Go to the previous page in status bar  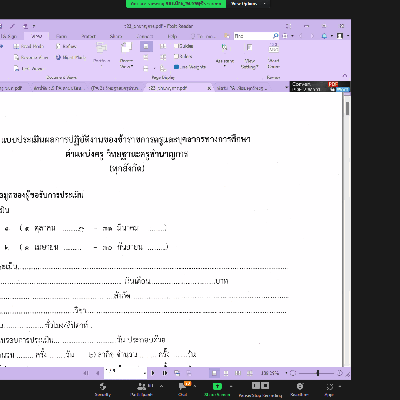click(98, 373)
